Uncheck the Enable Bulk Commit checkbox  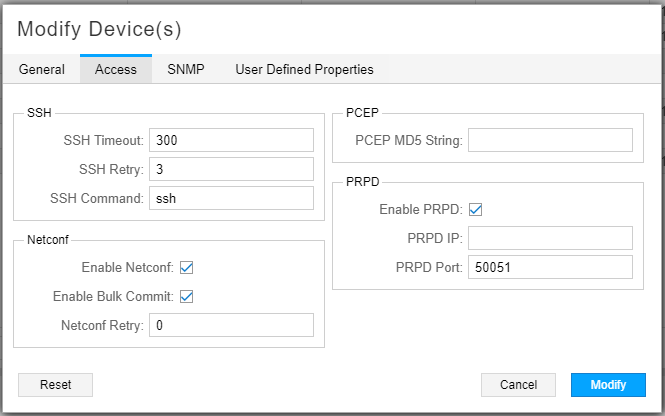click(186, 297)
